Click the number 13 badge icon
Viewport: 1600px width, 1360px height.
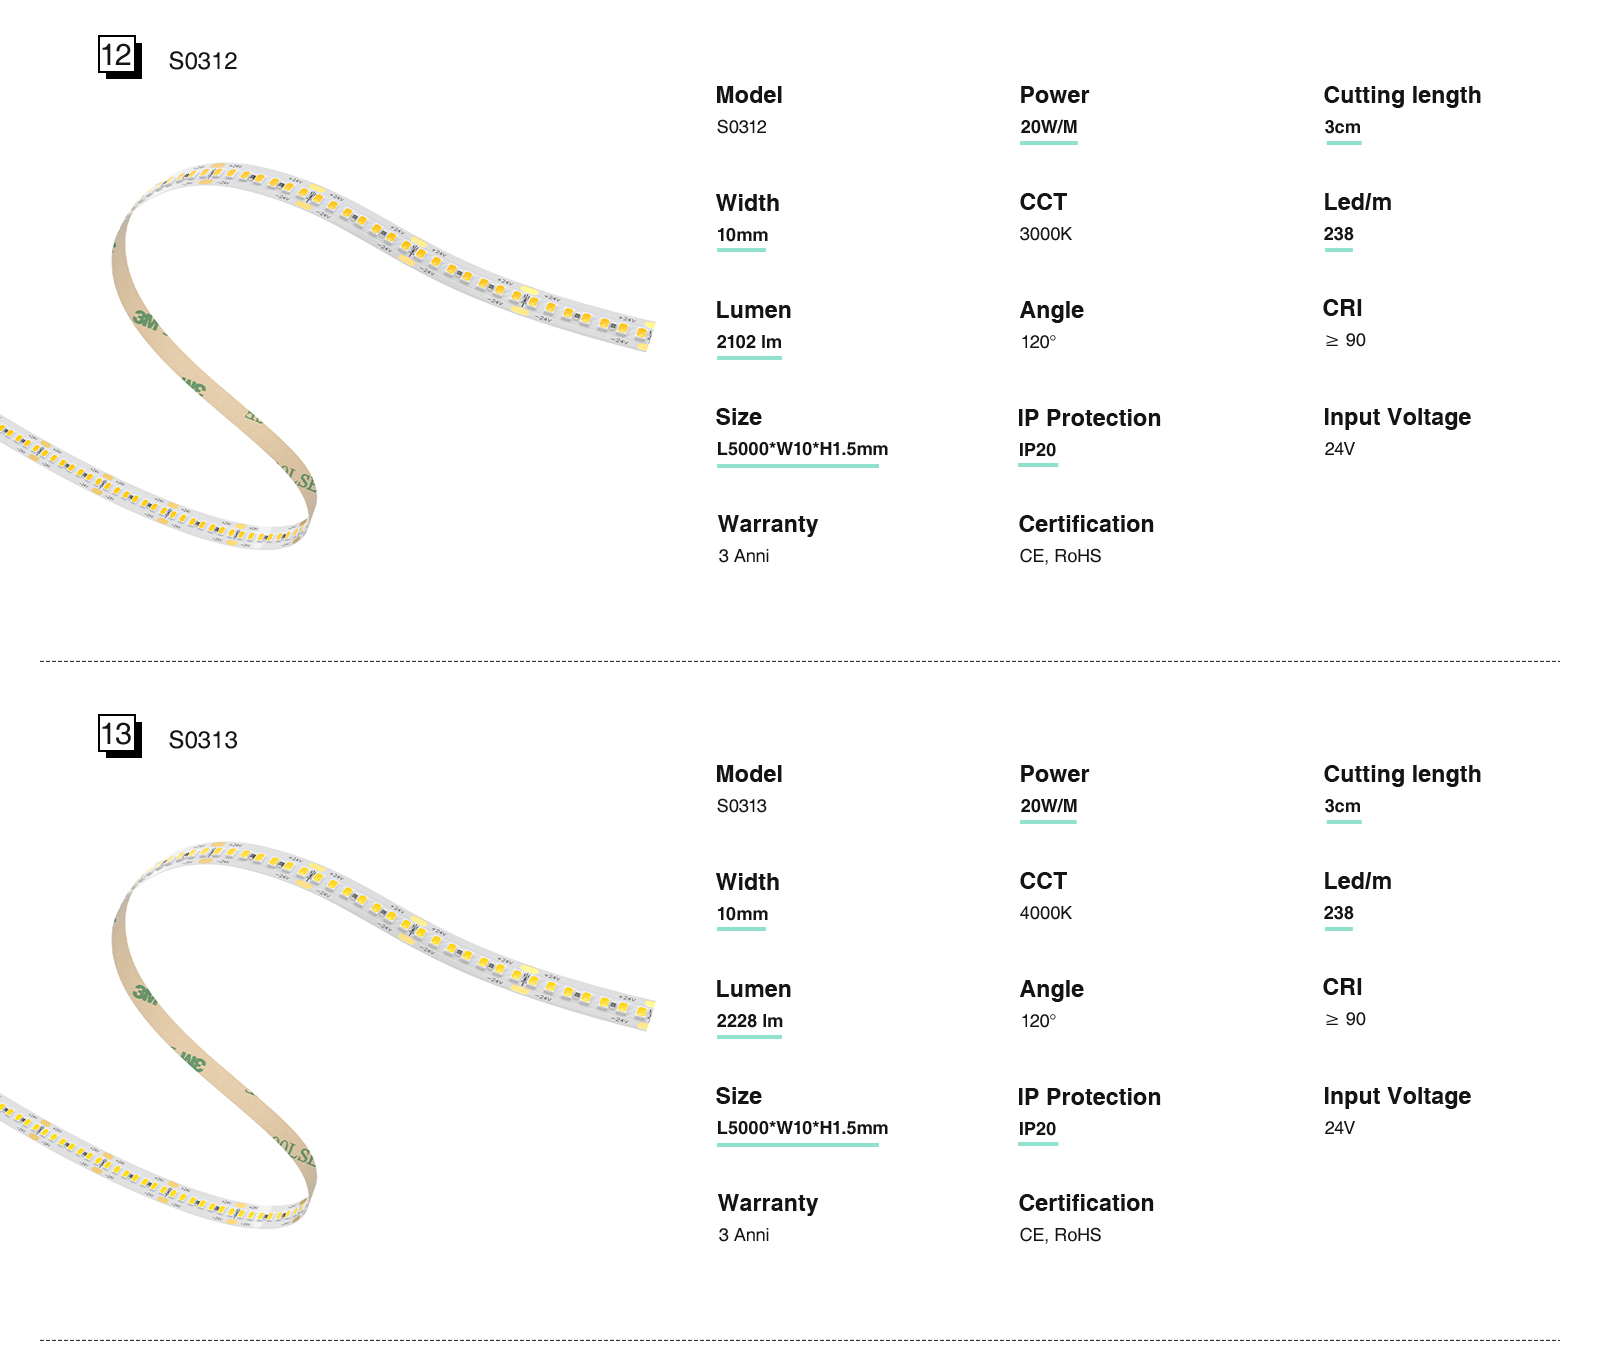pyautogui.click(x=118, y=735)
